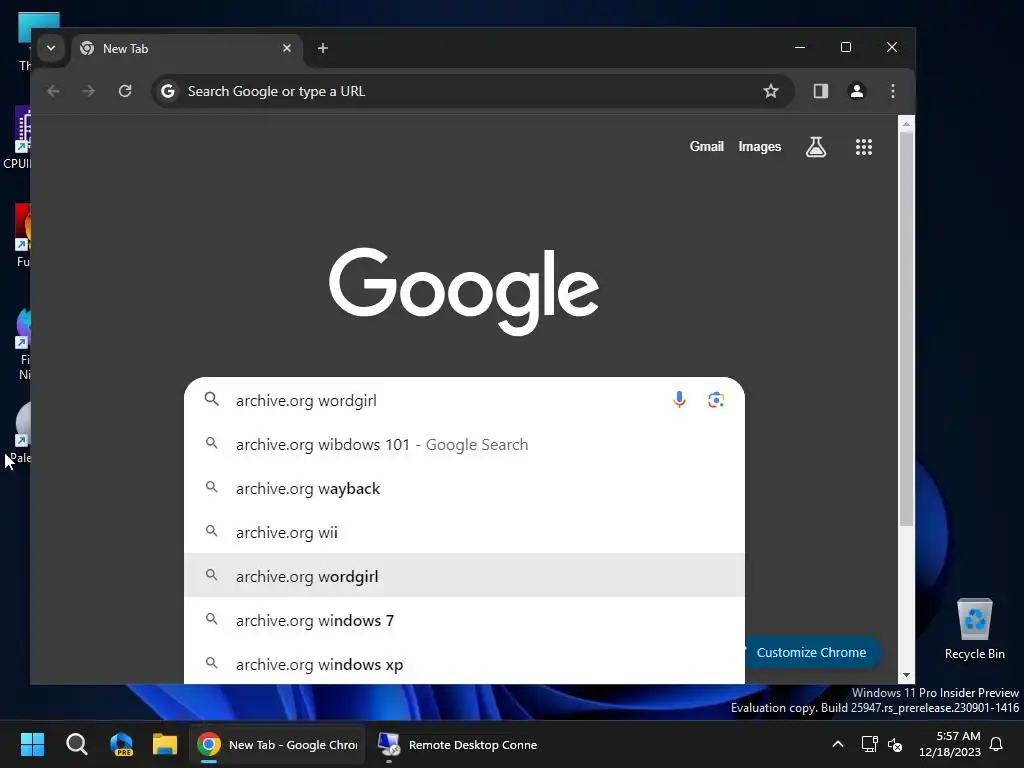
Task: Select the CPUID desktop shortcut
Action: point(17,138)
